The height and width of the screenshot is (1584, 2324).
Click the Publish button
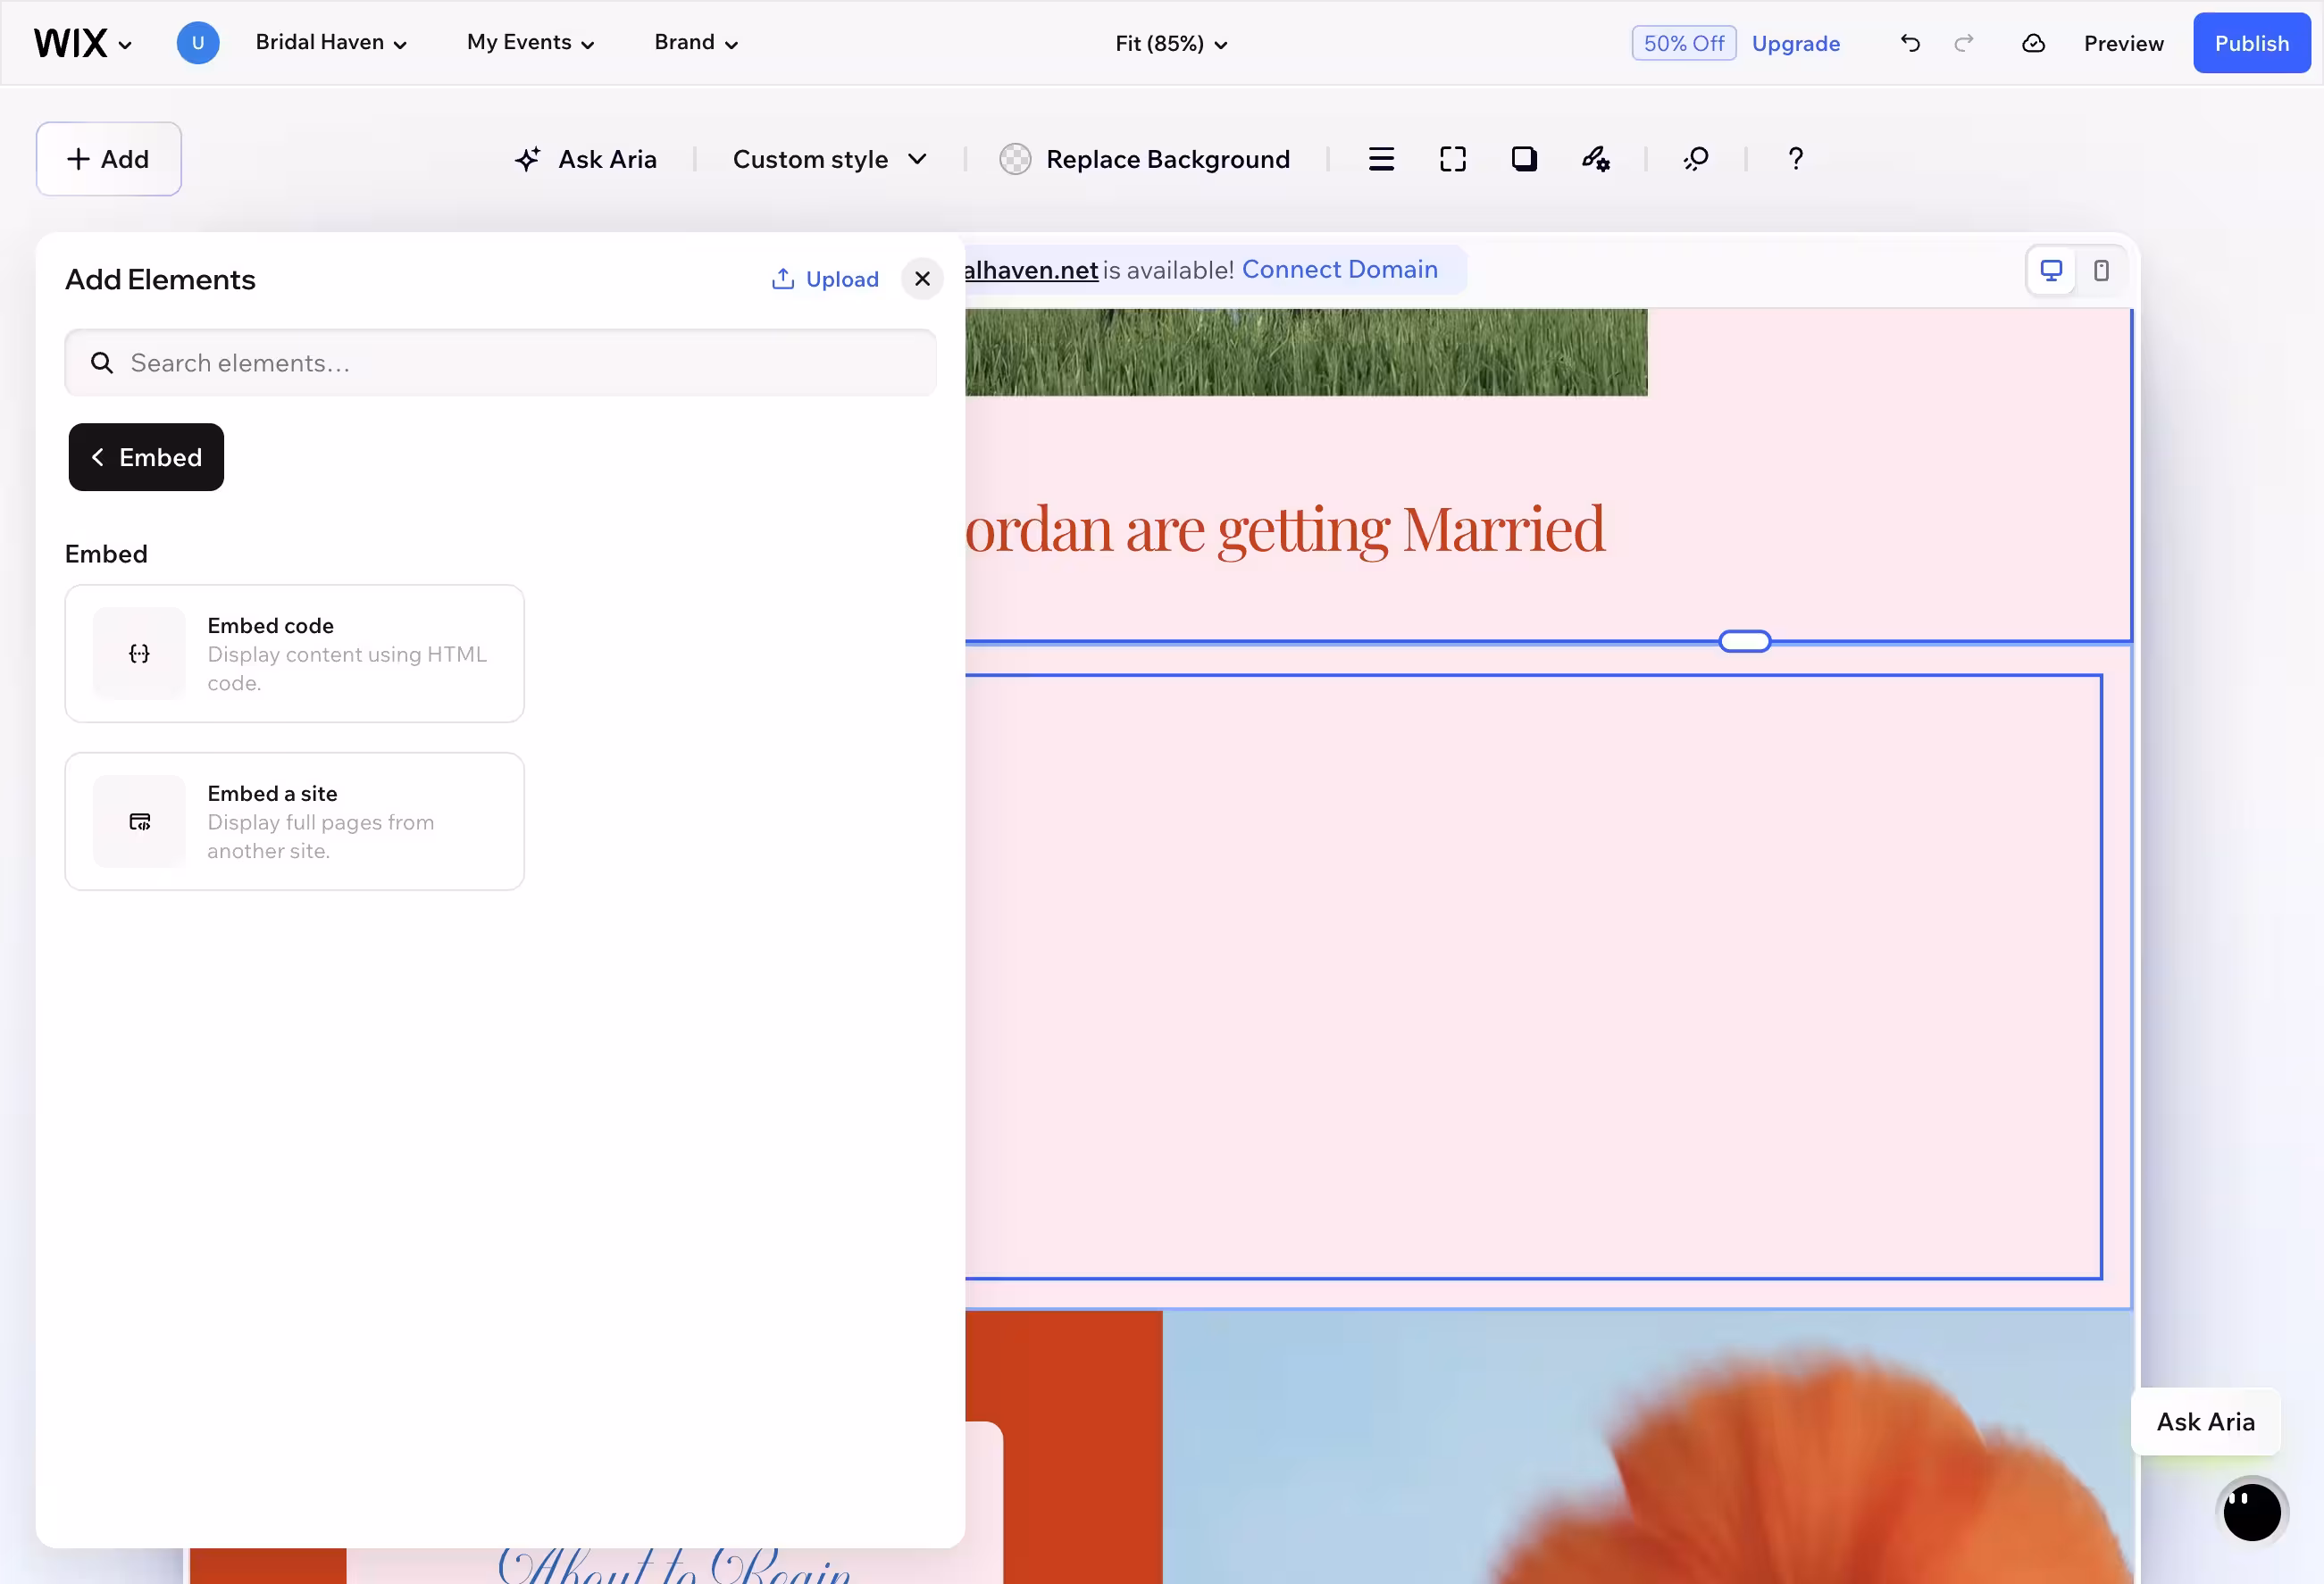[x=2251, y=43]
